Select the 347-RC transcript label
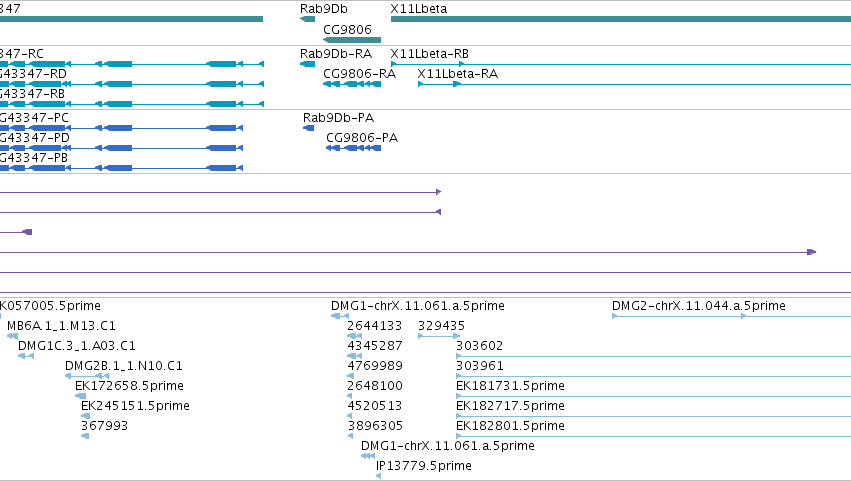 pos(22,54)
